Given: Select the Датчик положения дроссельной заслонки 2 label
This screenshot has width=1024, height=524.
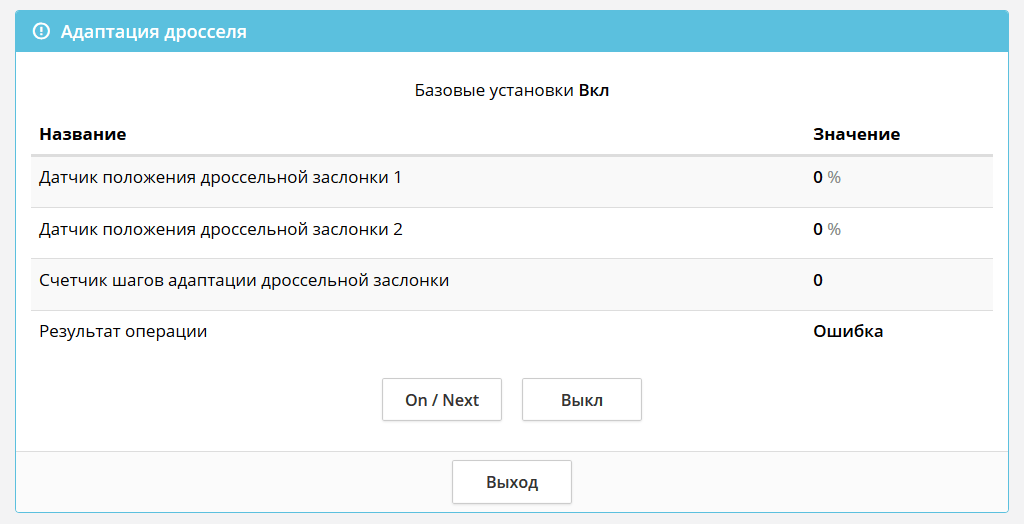Looking at the screenshot, I should (220, 230).
